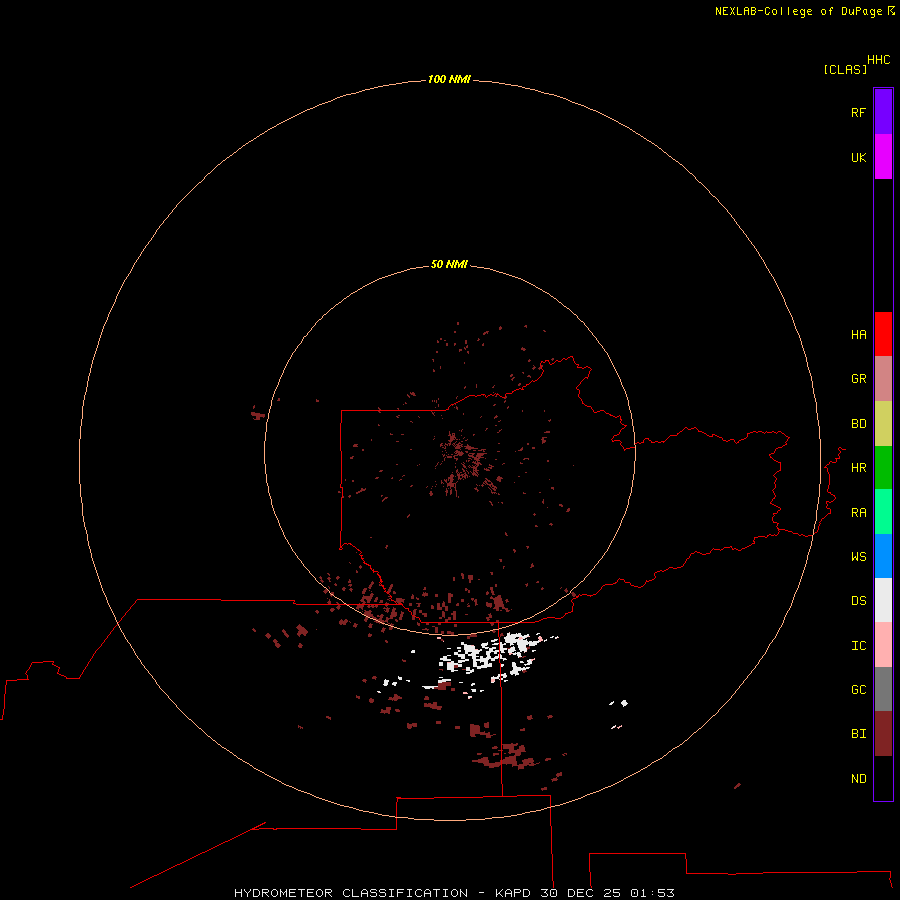Click the 50 NMI range ring label
The image size is (900, 900).
[449, 264]
